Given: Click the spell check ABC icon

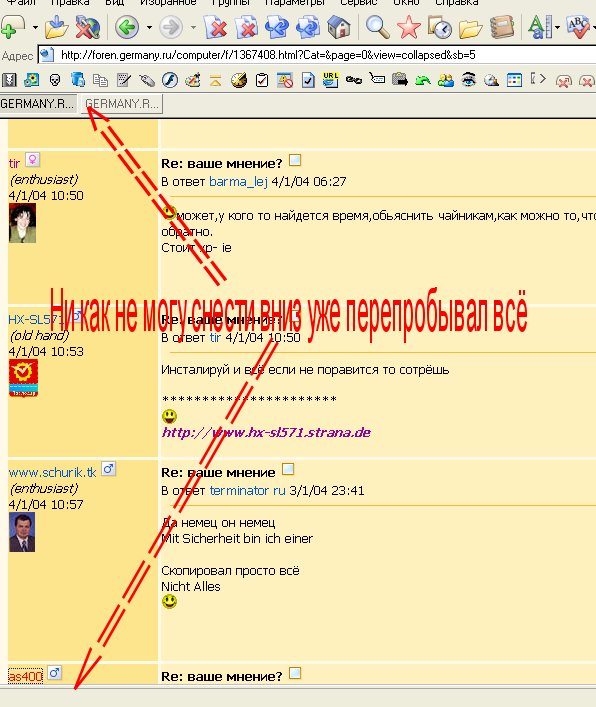Looking at the screenshot, I should point(578,27).
